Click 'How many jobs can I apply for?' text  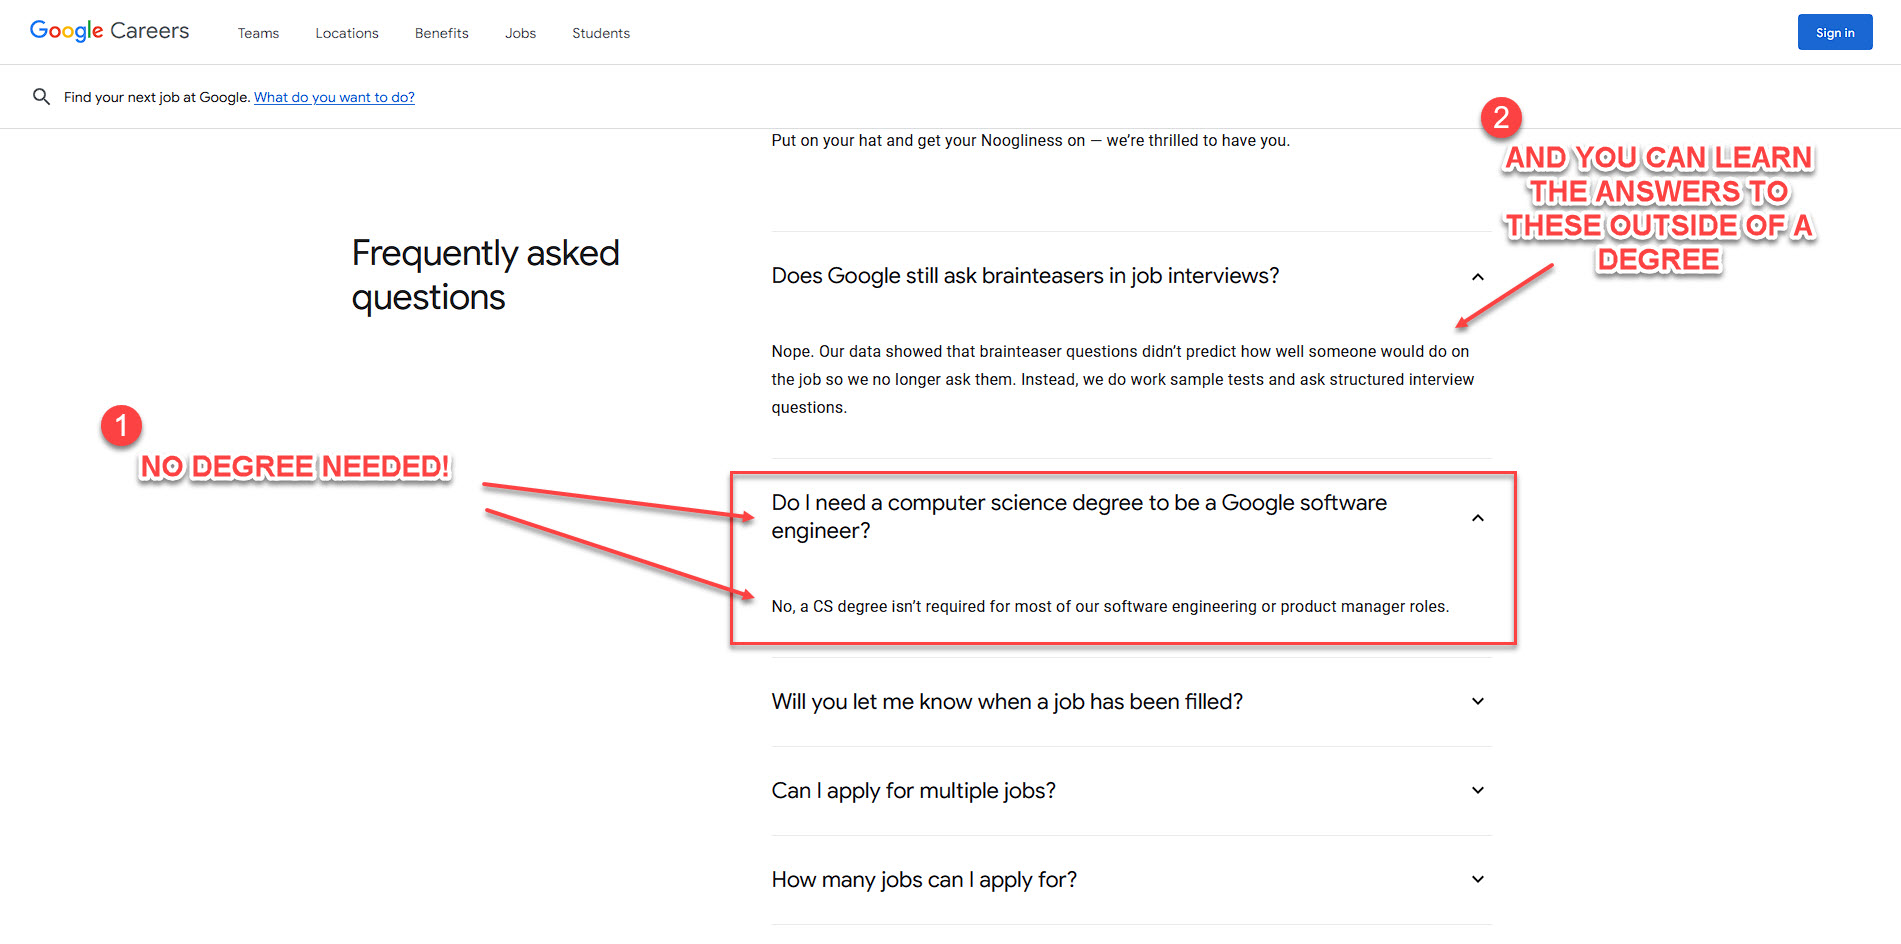pos(924,880)
